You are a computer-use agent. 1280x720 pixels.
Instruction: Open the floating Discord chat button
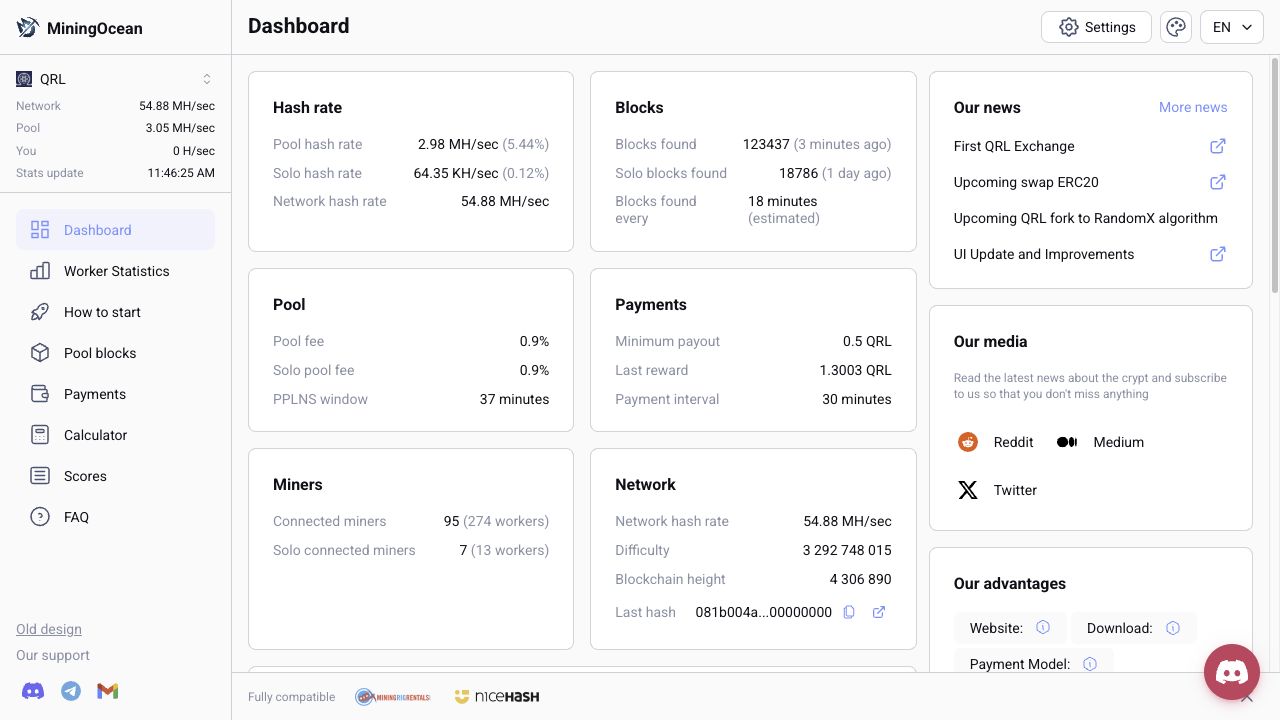(1231, 672)
